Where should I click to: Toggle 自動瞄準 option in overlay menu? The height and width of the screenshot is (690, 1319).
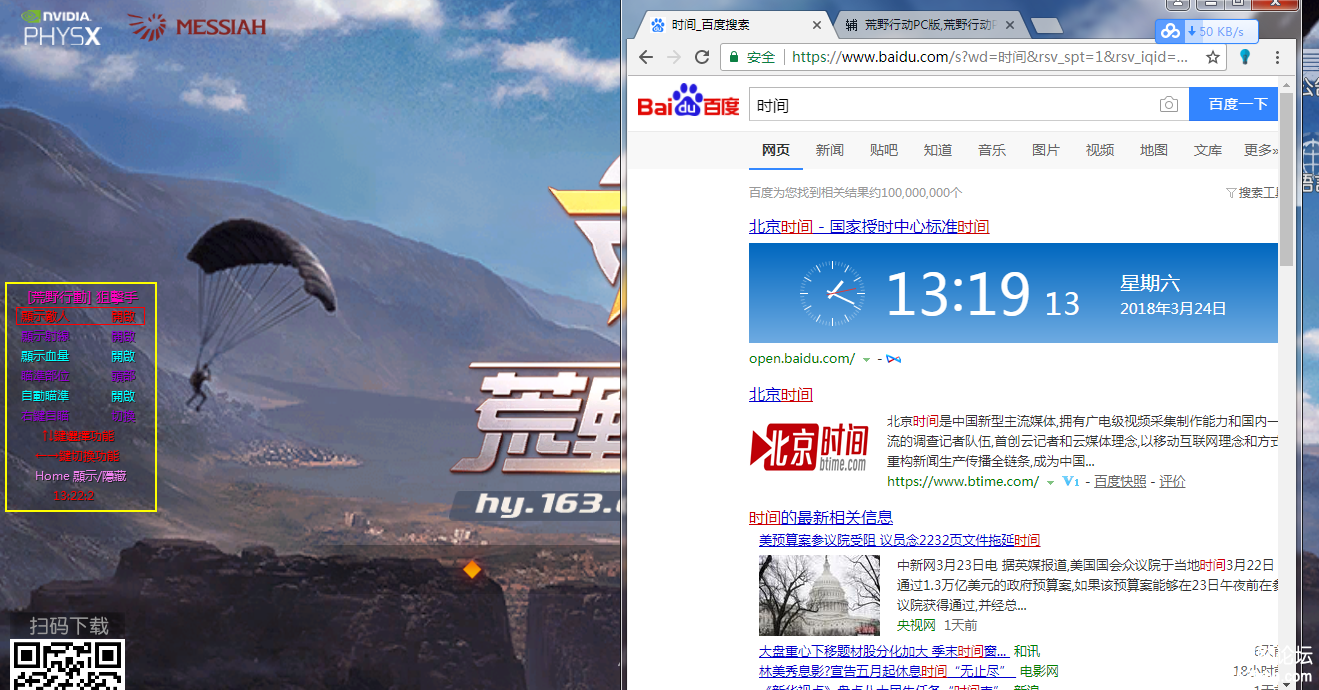point(78,396)
